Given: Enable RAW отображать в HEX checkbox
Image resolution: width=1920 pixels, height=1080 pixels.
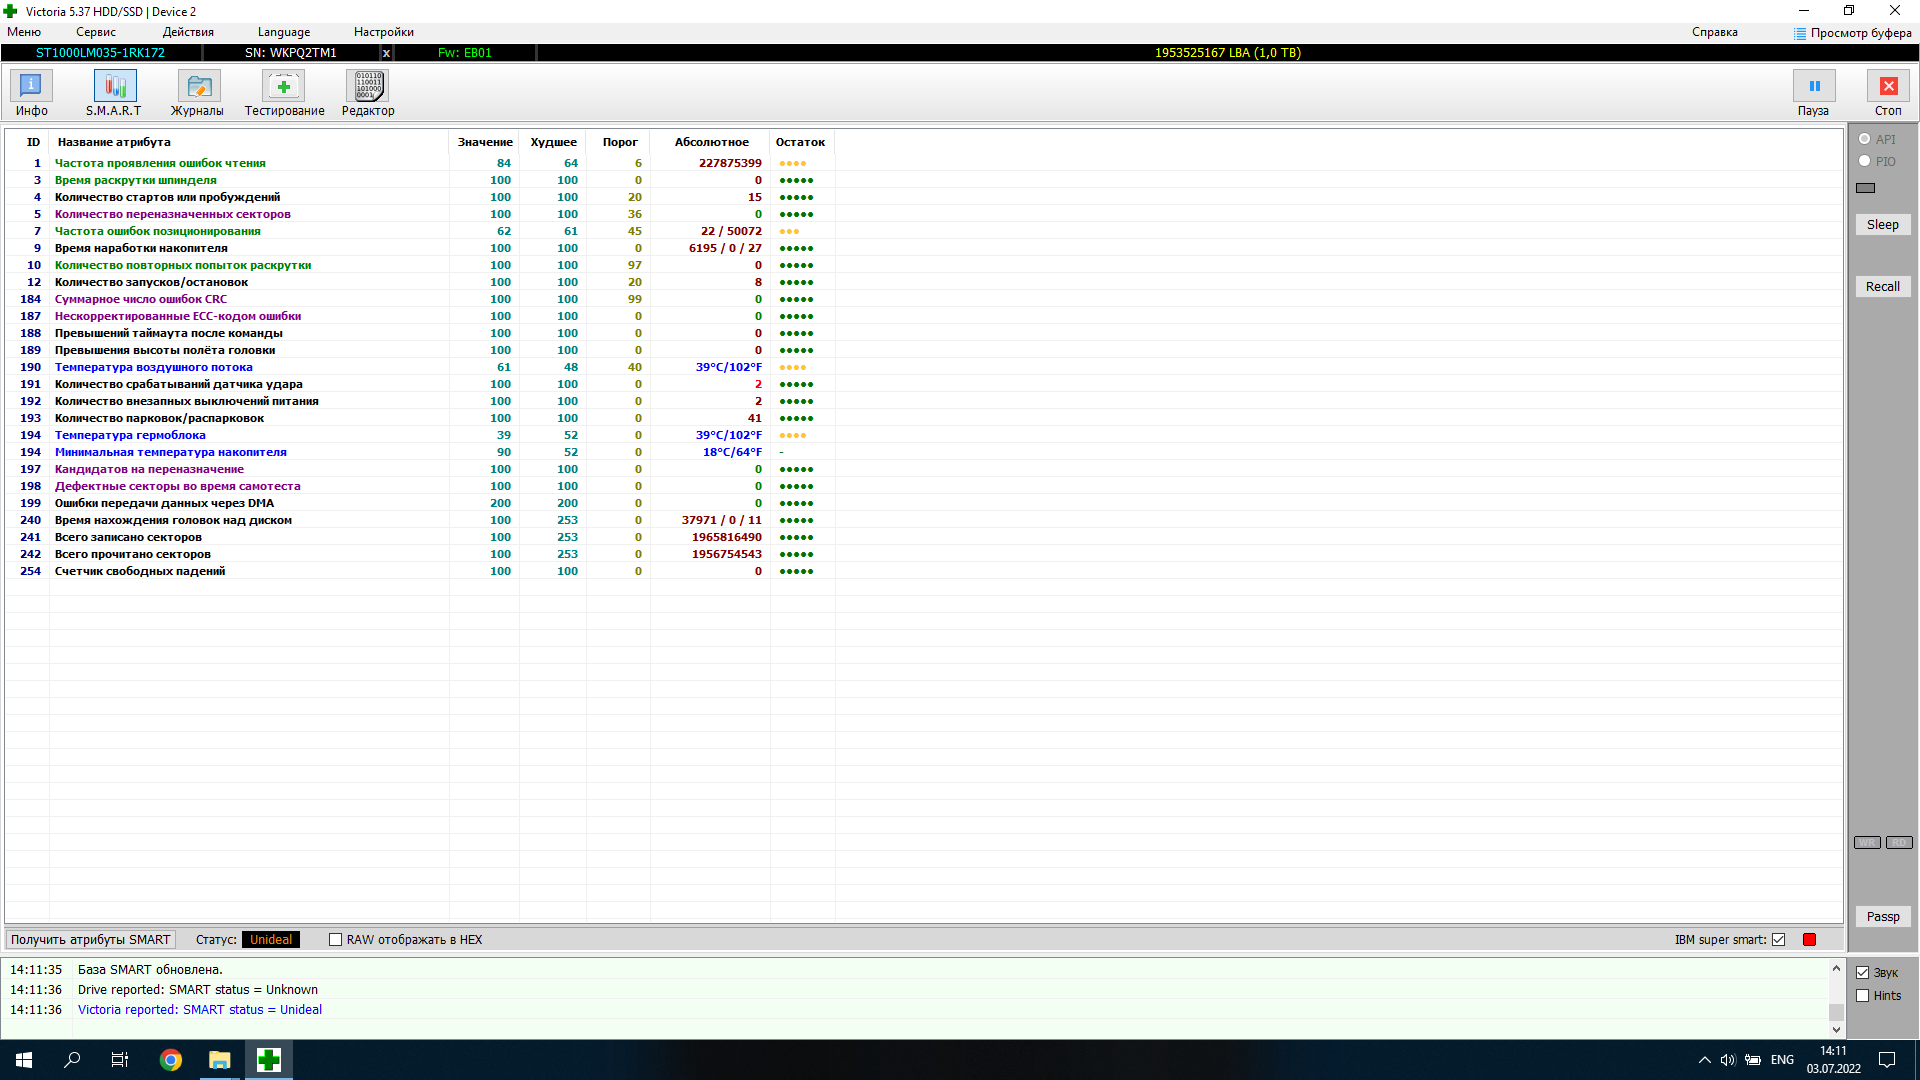Looking at the screenshot, I should click(336, 940).
